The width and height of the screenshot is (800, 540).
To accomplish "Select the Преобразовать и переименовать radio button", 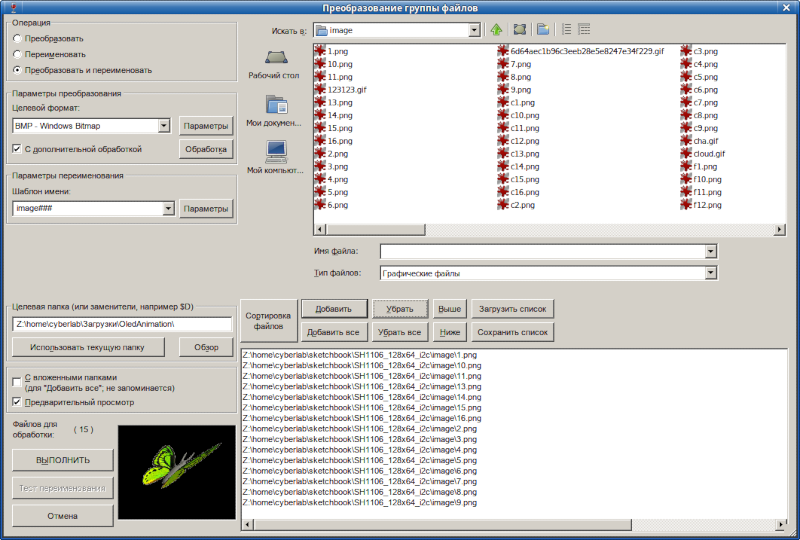I will pyautogui.click(x=17, y=70).
